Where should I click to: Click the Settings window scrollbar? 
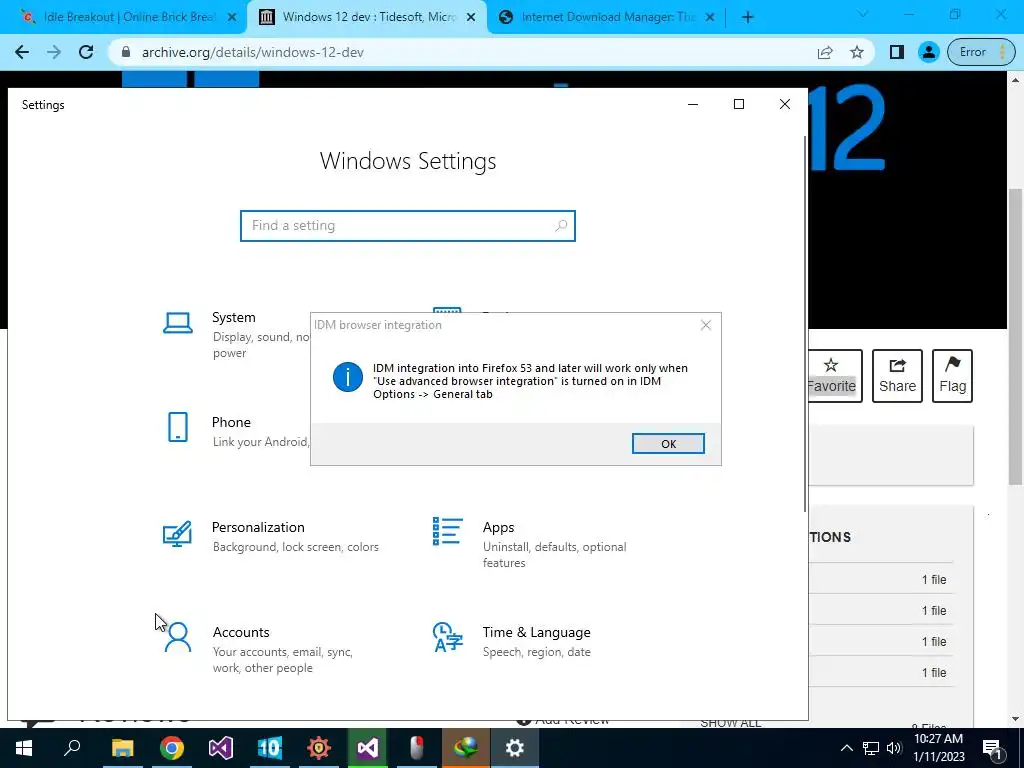[805, 325]
